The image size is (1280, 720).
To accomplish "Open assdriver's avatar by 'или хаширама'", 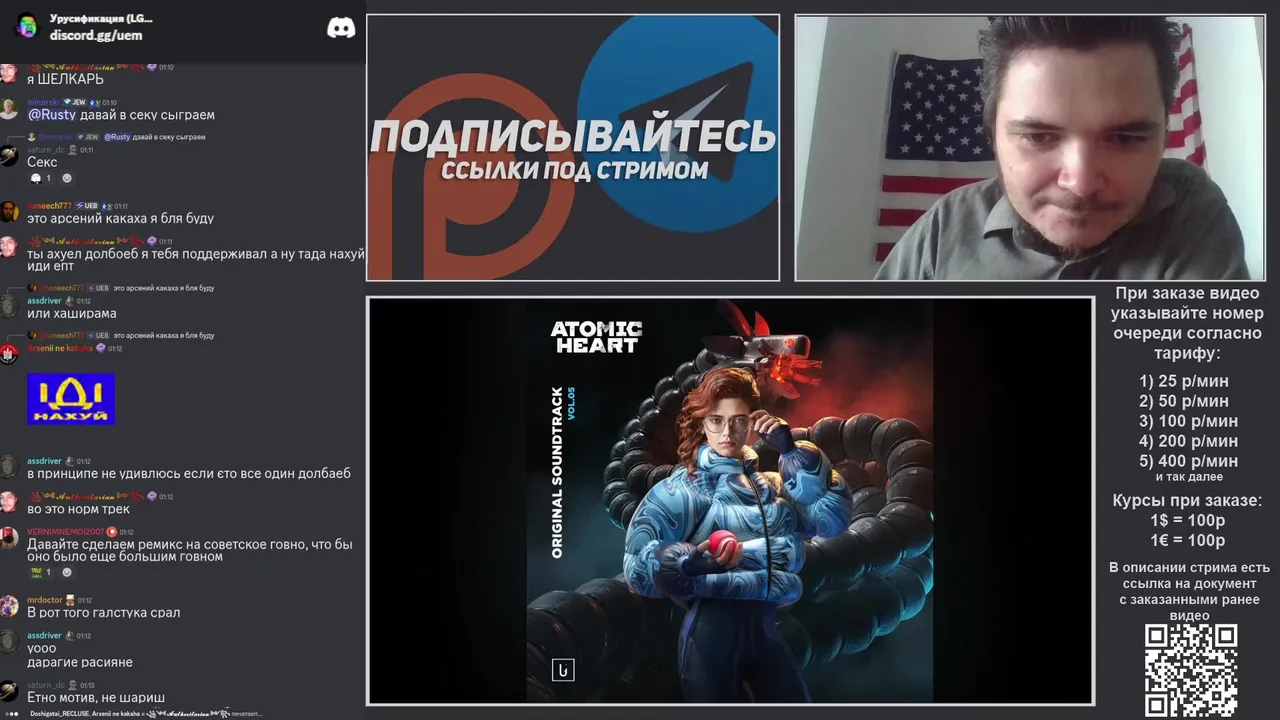I will [9, 307].
